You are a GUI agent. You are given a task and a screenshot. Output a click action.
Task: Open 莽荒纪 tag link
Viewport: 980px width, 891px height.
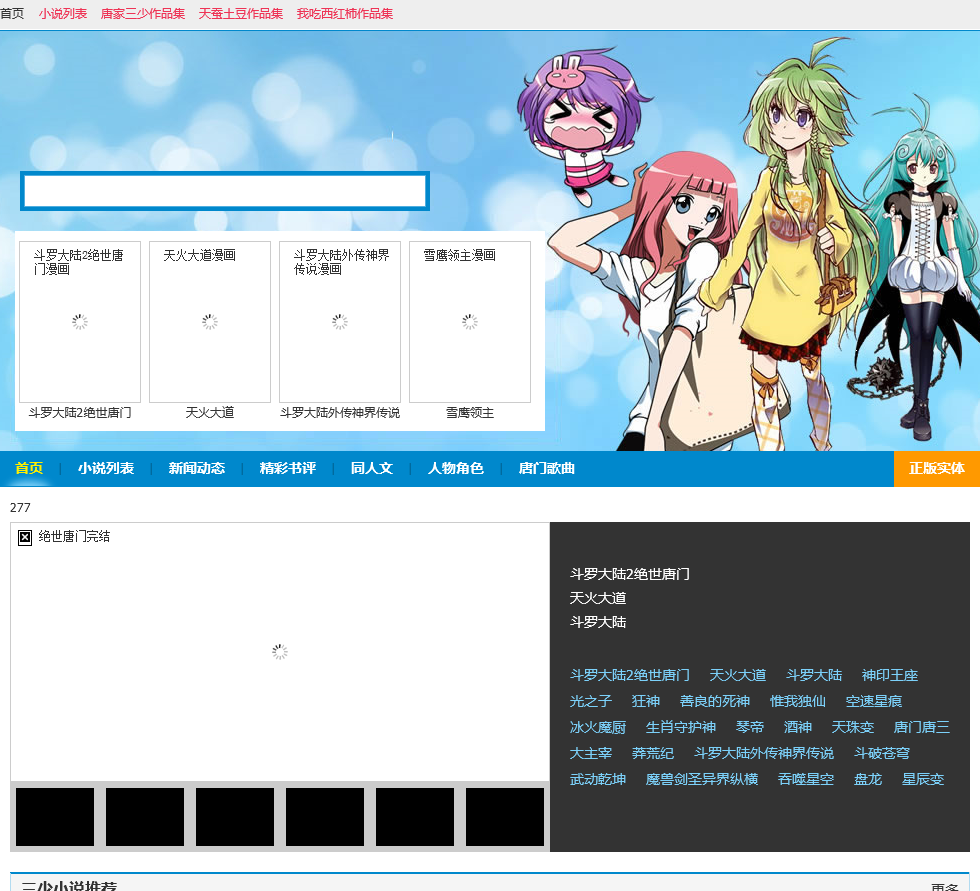(x=652, y=753)
